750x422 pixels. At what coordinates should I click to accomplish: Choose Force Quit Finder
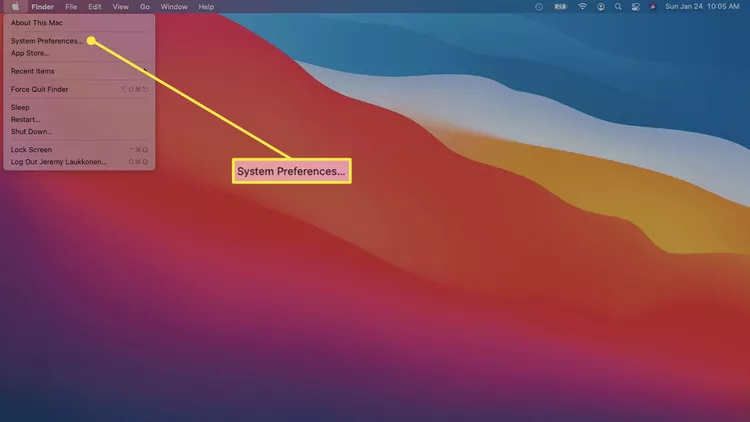[x=79, y=89]
